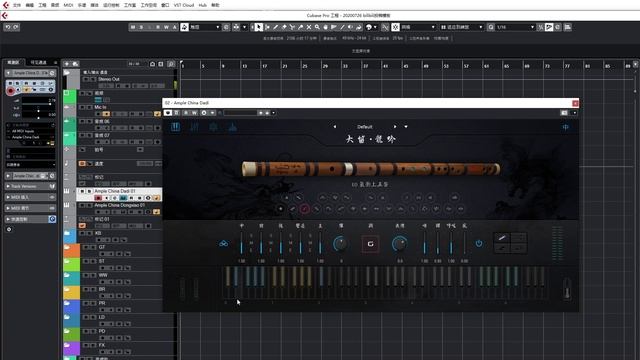This screenshot has height=360, width=640.
Task: Undo the last action in Cubase toolbar
Action: (x=8, y=27)
